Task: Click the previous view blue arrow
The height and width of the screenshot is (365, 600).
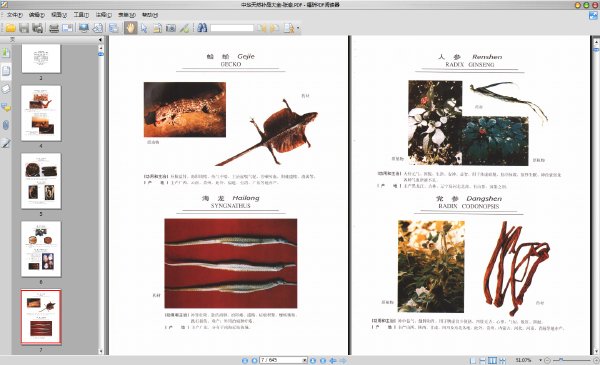Action: tap(333, 360)
